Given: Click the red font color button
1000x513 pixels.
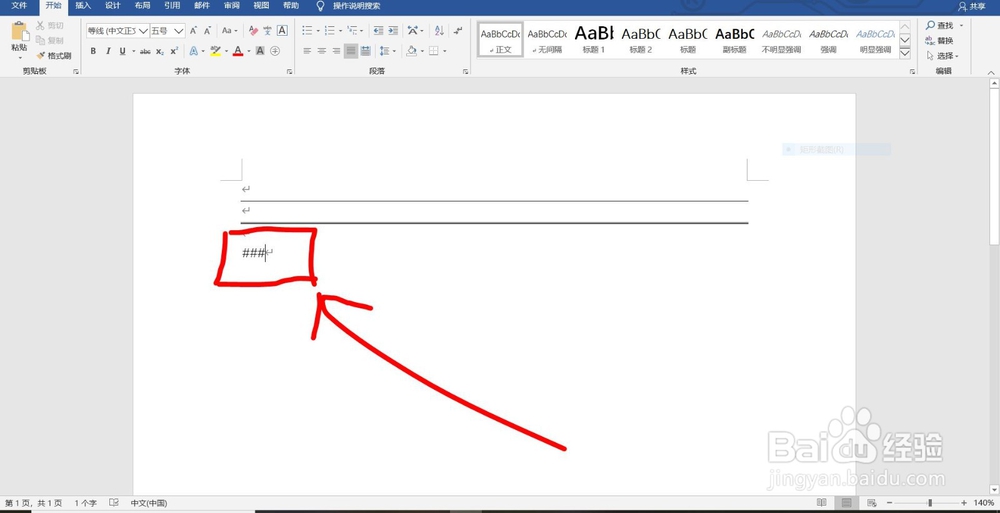Looking at the screenshot, I should (x=238, y=51).
